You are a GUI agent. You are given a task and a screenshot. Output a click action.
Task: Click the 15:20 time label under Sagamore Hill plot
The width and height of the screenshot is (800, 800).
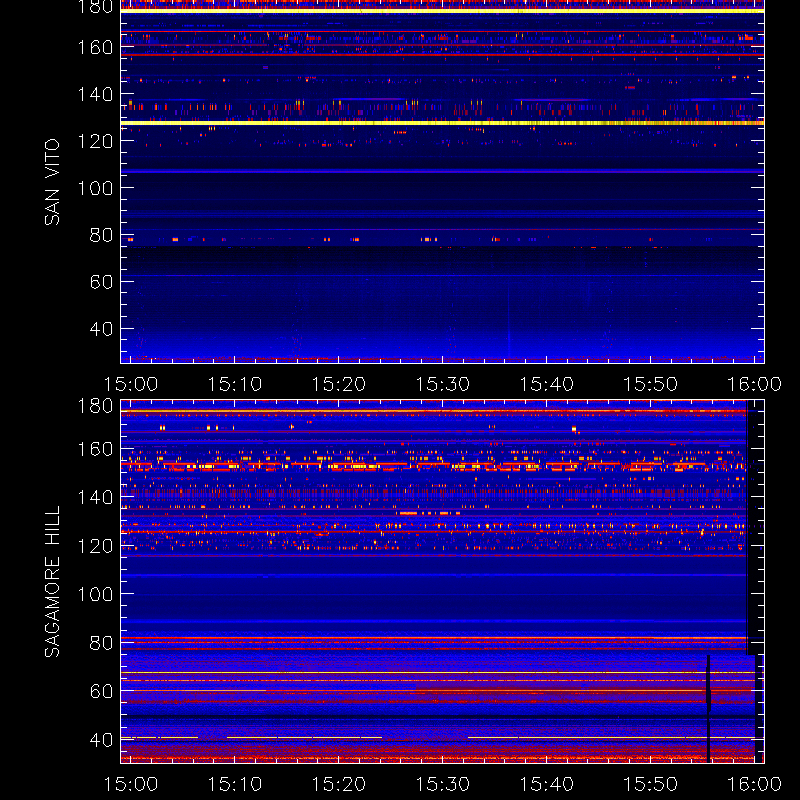(339, 784)
